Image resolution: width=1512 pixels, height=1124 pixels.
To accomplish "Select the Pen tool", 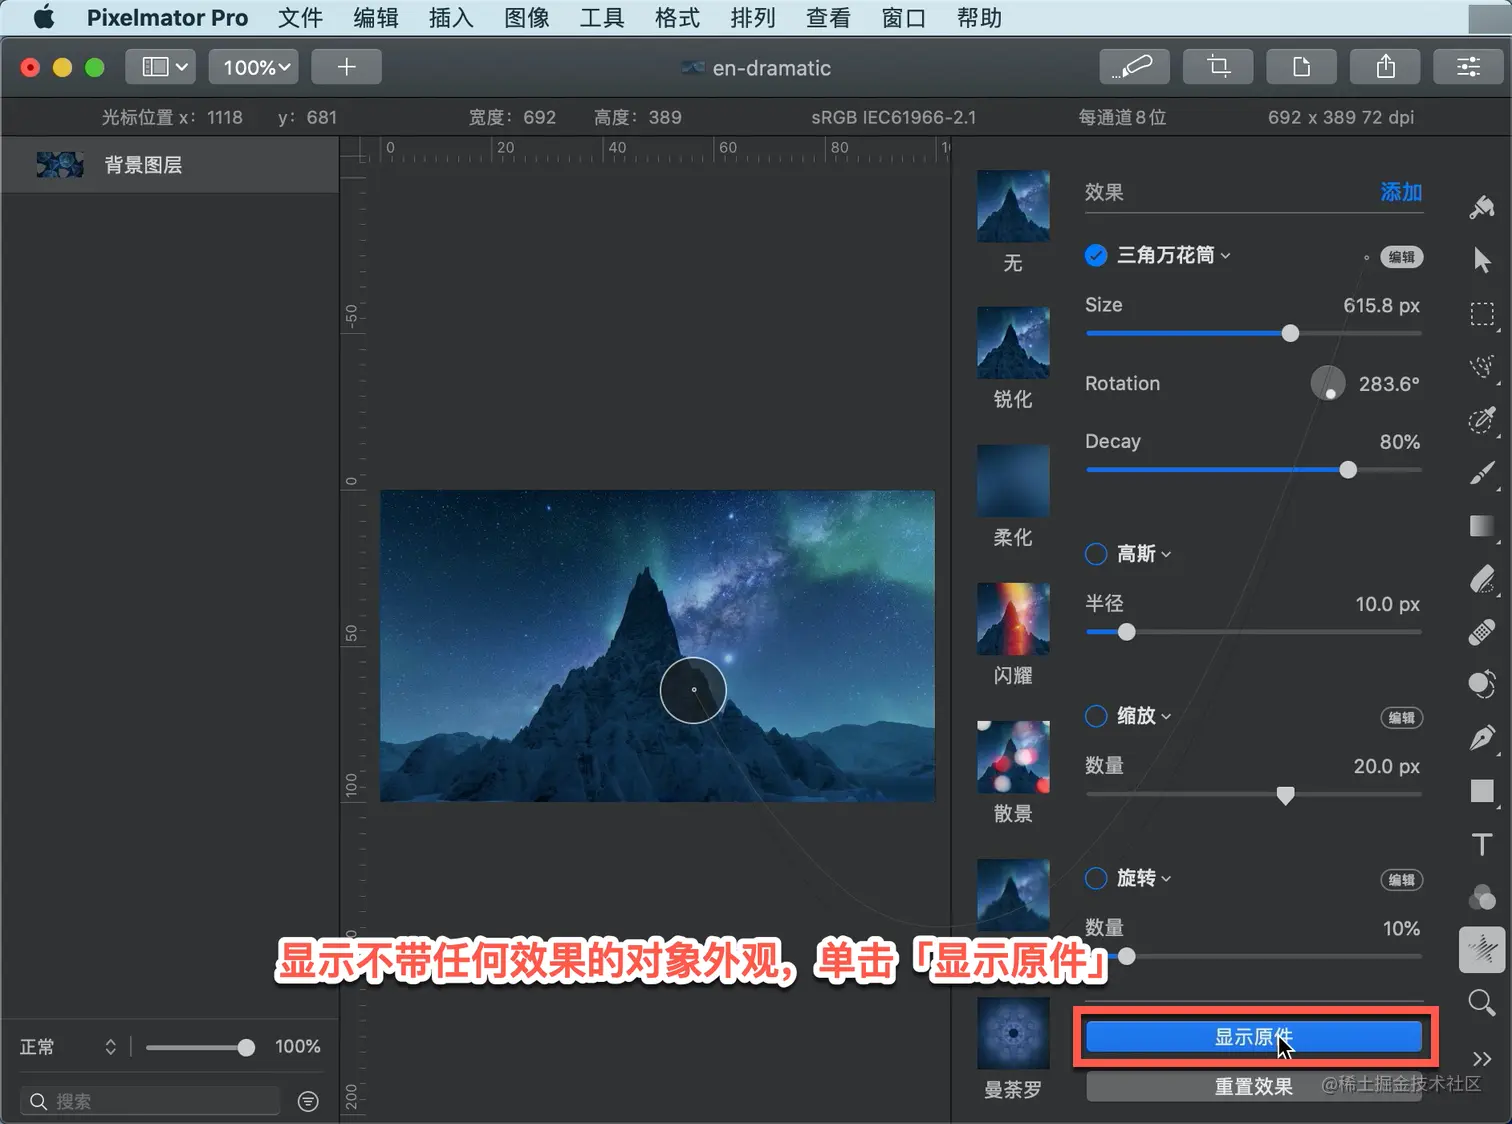I will click(x=1482, y=738).
